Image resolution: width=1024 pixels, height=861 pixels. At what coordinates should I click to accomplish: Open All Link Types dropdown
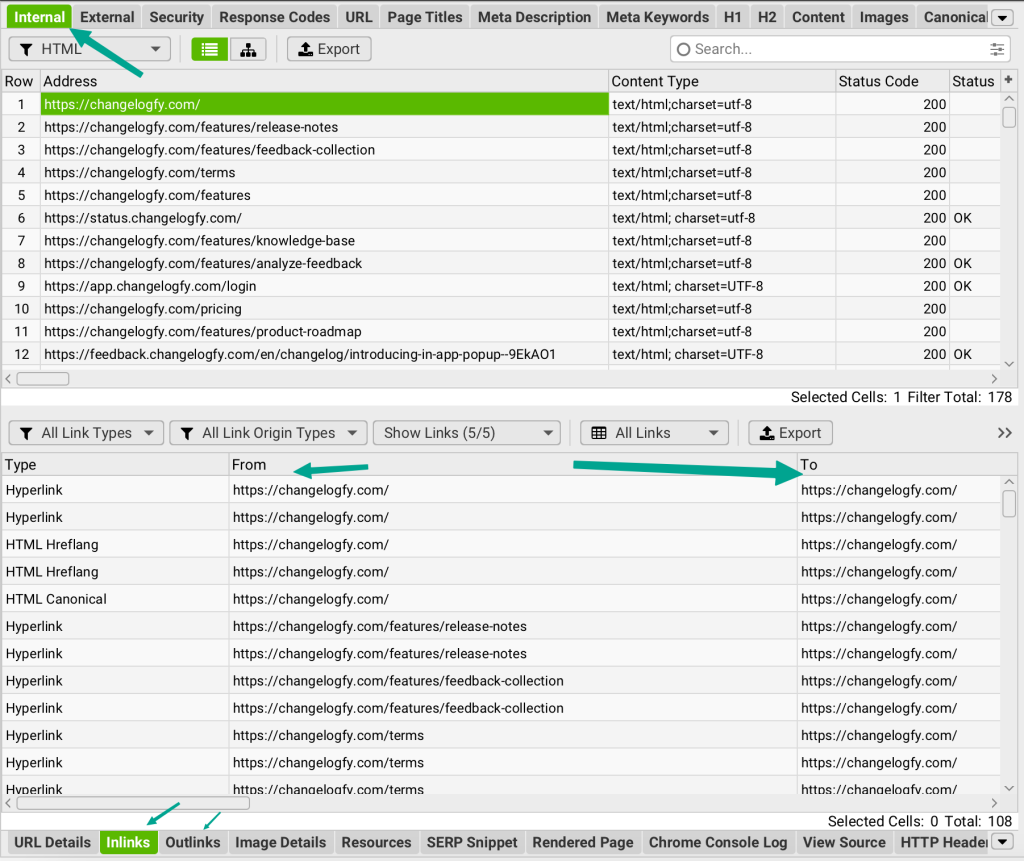86,433
